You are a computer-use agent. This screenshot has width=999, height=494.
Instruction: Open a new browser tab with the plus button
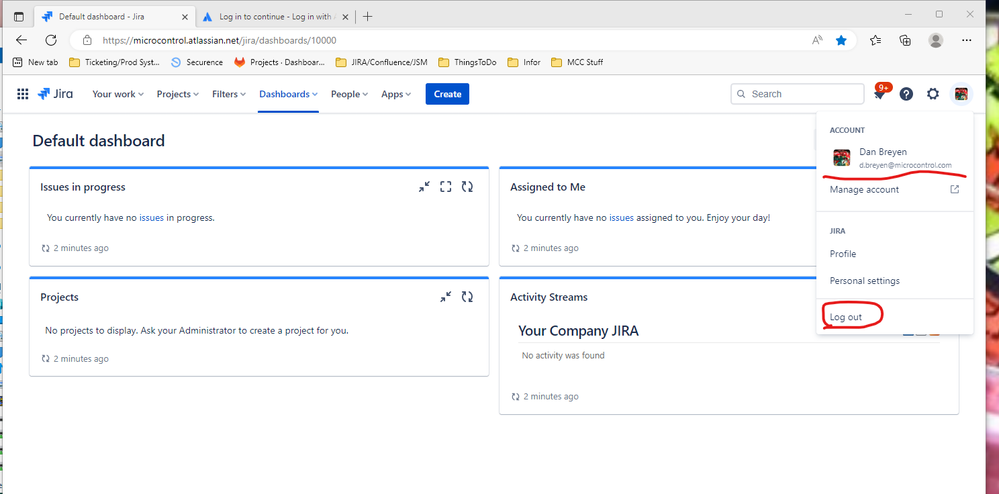(367, 17)
